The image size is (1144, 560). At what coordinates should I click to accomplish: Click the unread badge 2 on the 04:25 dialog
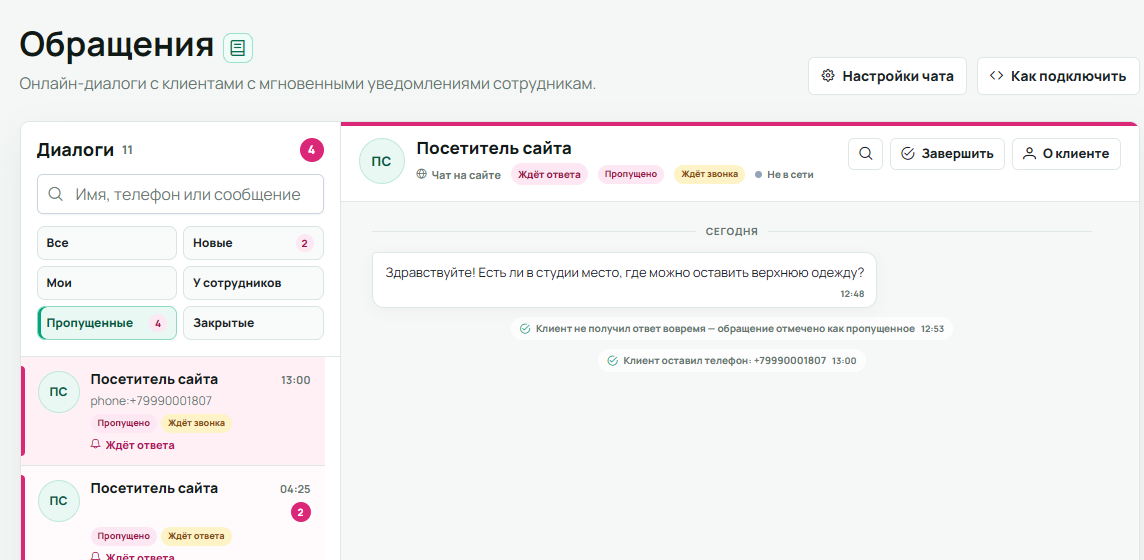tap(301, 513)
